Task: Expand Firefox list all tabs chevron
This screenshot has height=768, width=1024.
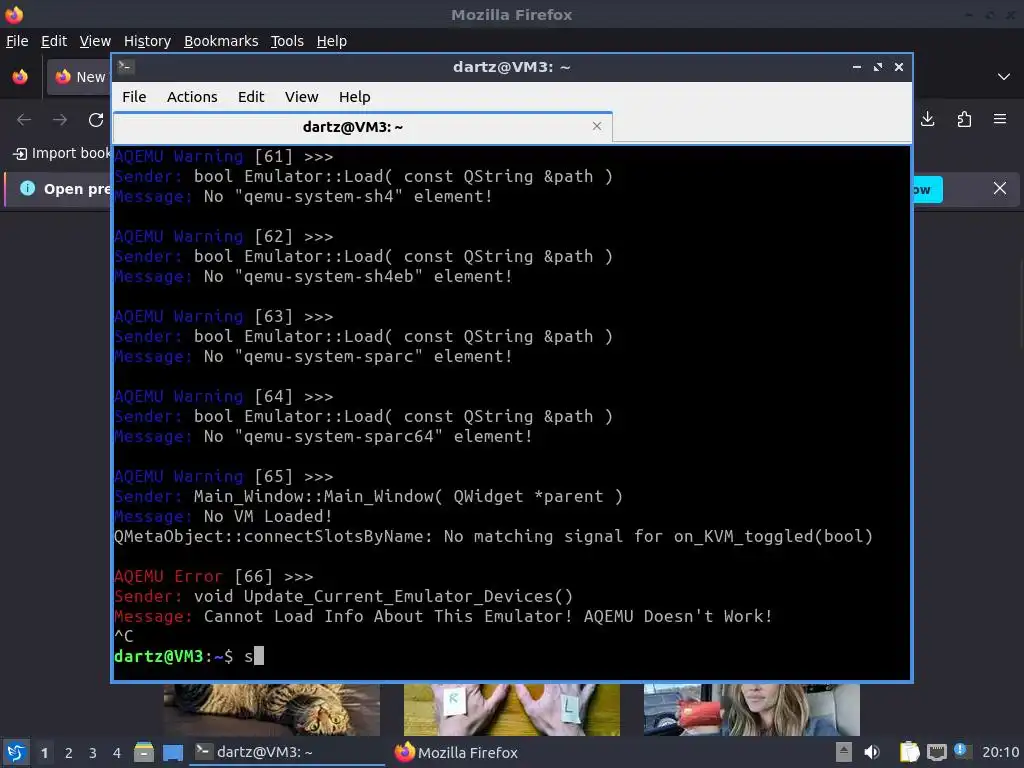Action: [1004, 77]
